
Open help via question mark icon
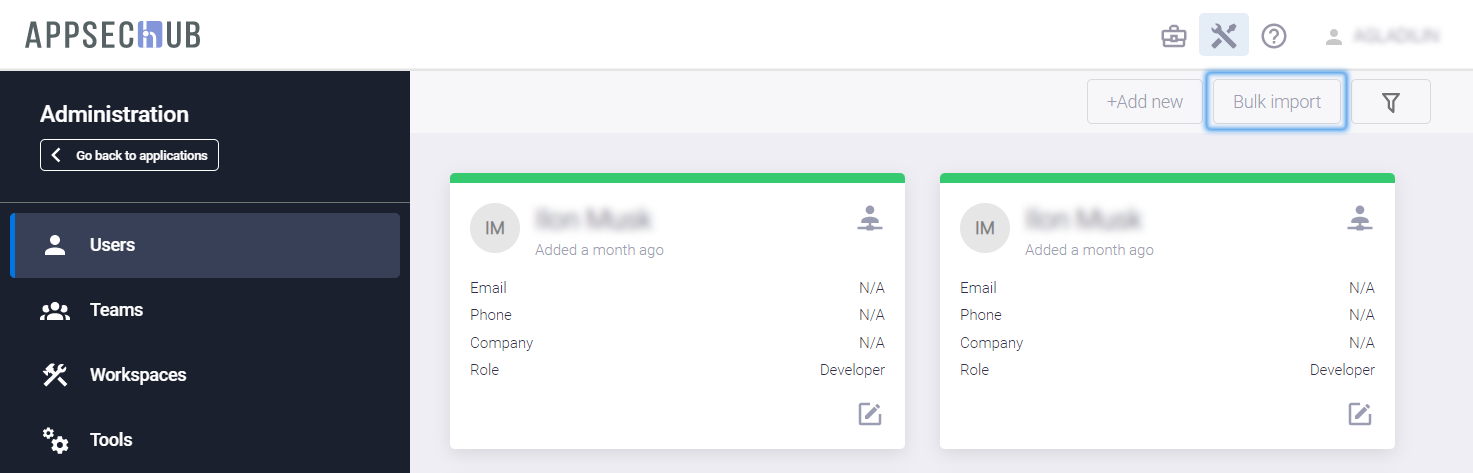(x=1274, y=37)
